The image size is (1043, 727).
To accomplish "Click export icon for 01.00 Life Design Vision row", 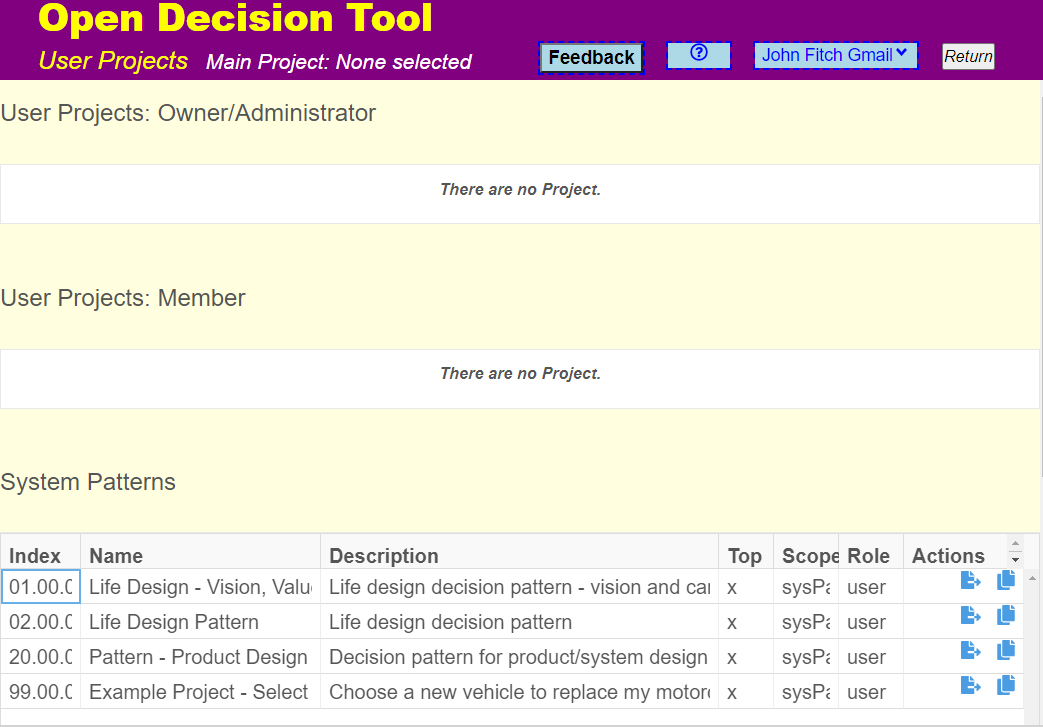I will pyautogui.click(x=970, y=581).
